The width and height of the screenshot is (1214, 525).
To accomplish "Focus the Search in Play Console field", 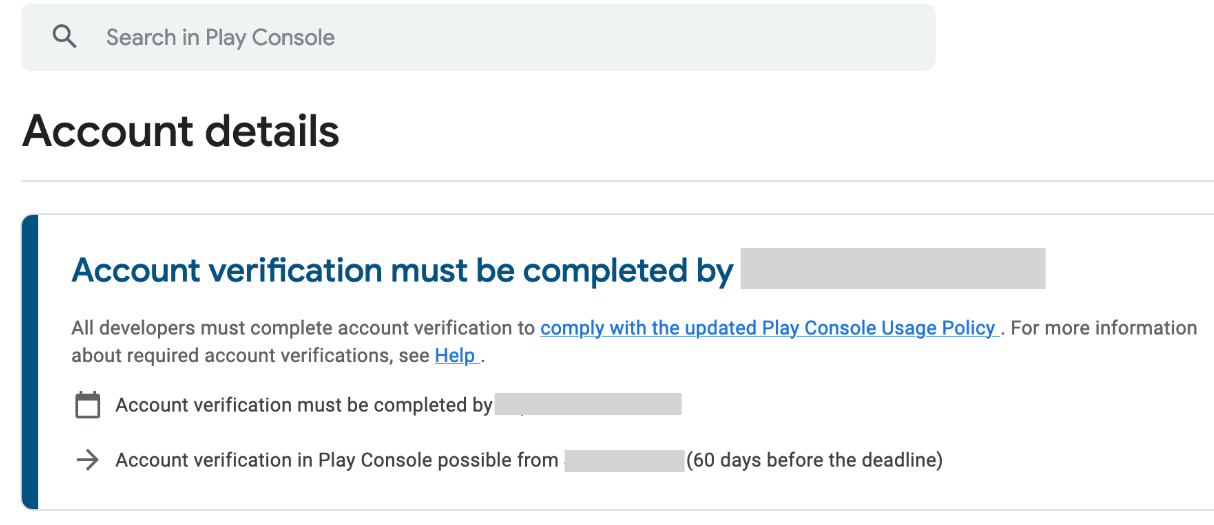I will tap(478, 38).
